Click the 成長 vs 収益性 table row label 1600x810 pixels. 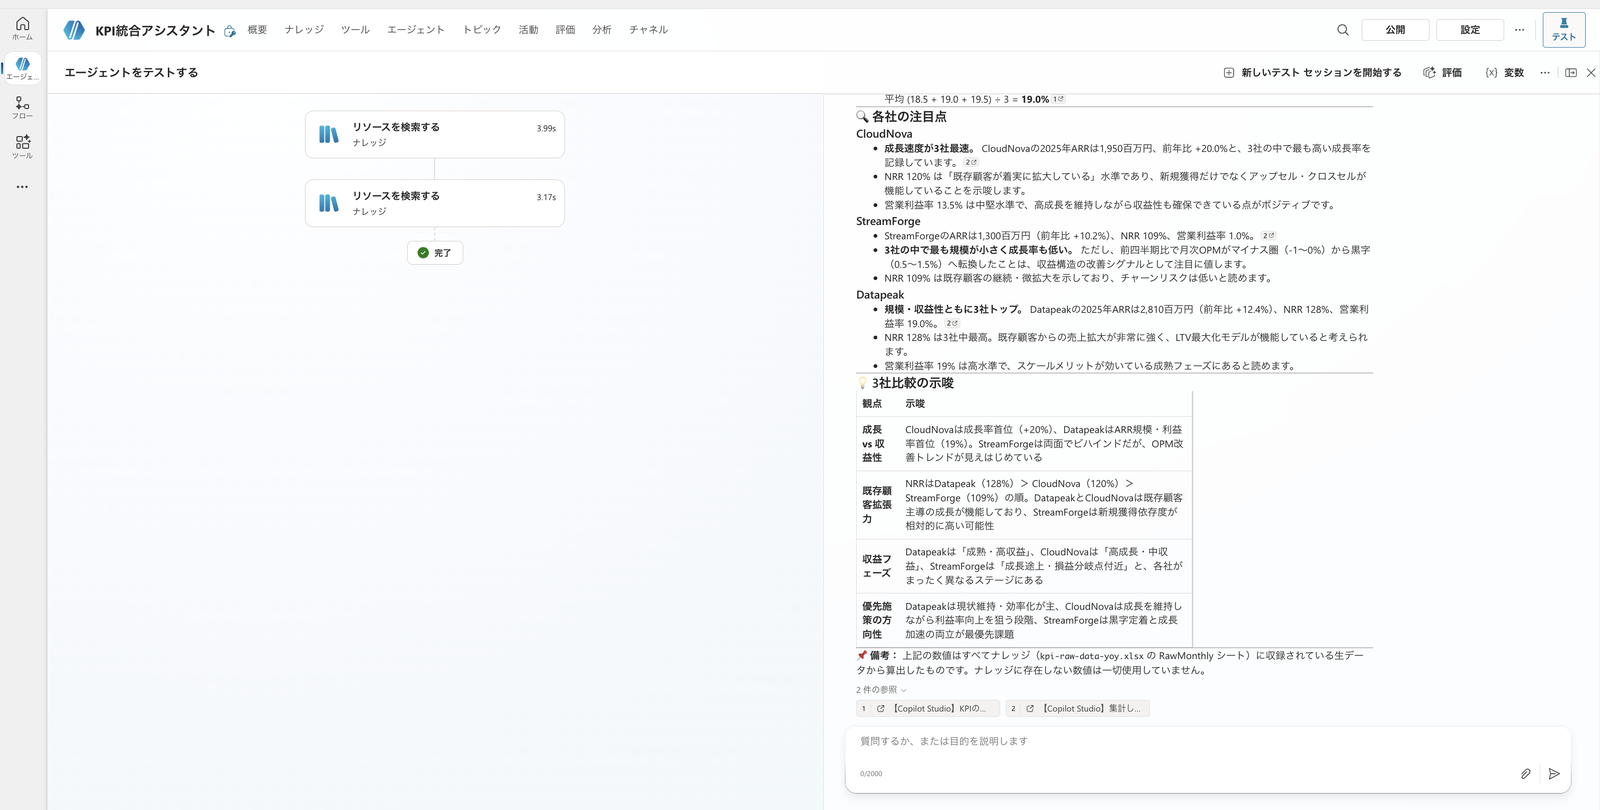pos(874,443)
